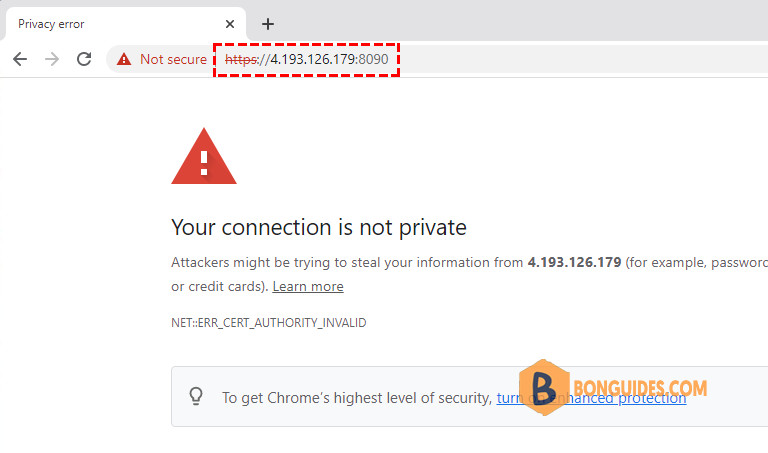Click 'Your connection is not private' heading

point(318,227)
